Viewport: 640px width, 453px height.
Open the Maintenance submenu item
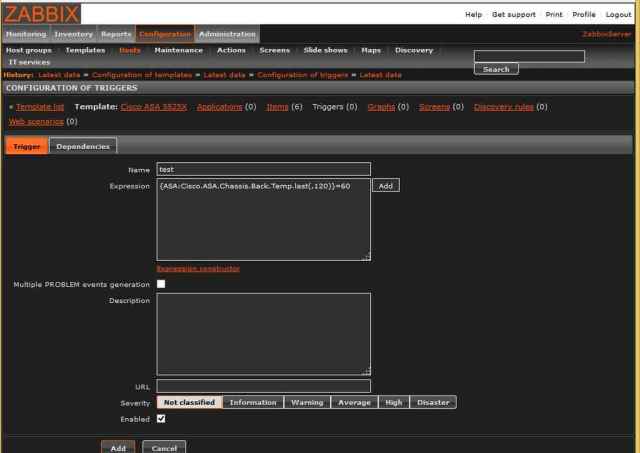click(x=178, y=50)
